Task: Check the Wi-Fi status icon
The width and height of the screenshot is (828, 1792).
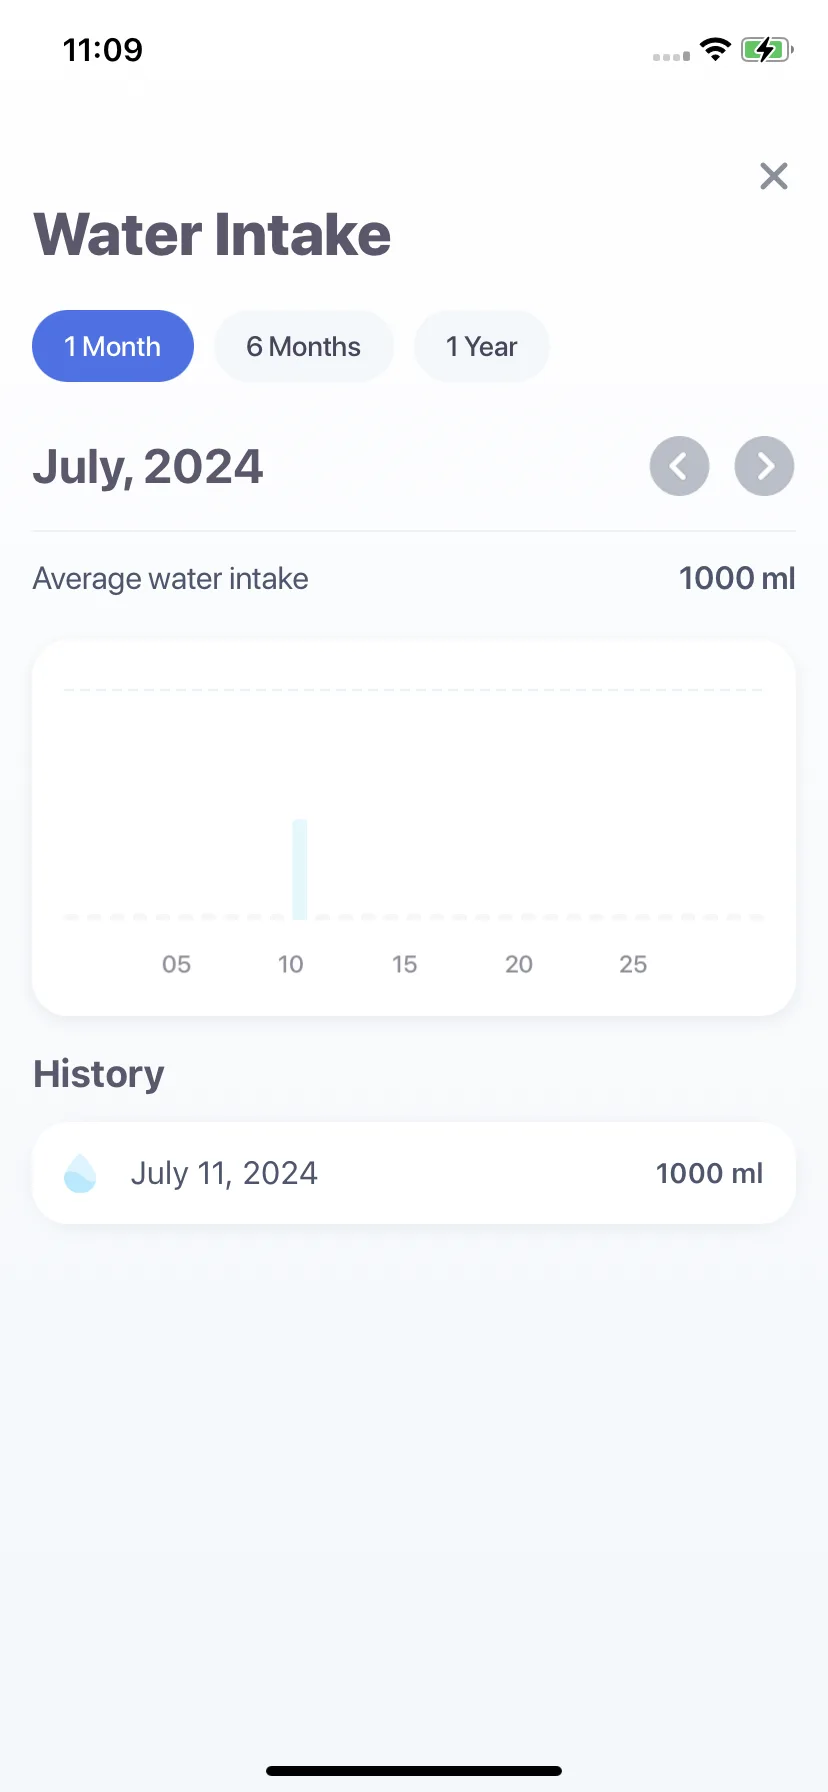Action: 715,49
